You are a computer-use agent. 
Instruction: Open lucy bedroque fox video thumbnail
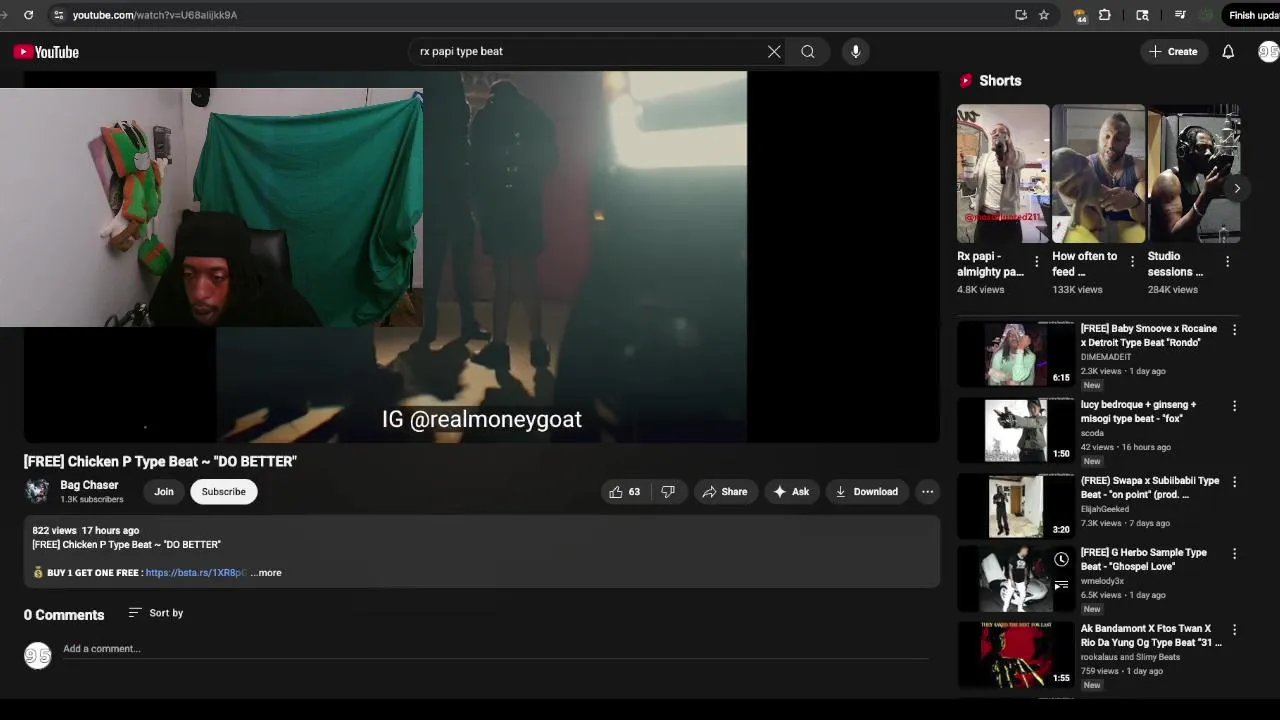click(1015, 430)
